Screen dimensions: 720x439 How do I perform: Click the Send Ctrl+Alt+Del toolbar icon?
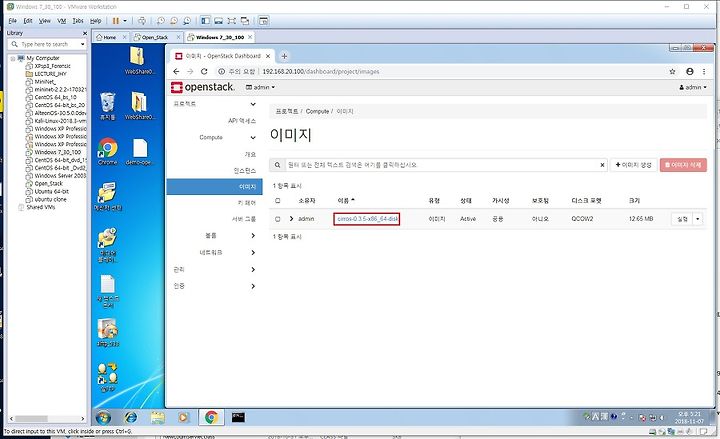coord(142,21)
